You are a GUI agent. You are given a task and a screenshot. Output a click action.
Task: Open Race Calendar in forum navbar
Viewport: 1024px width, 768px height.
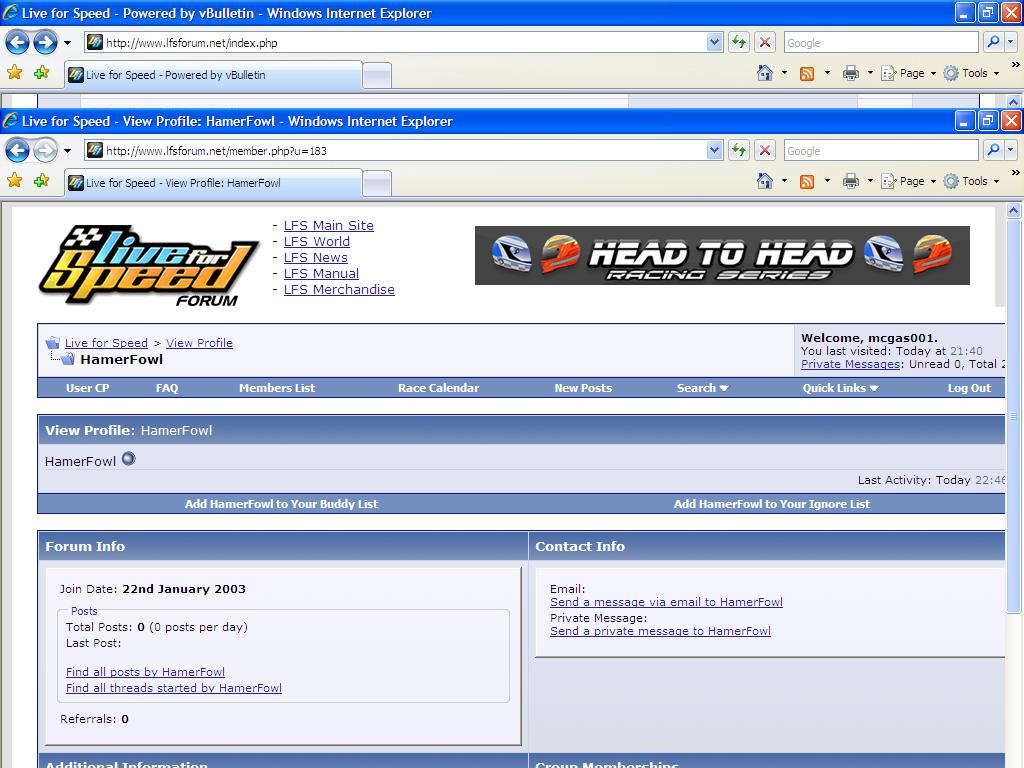(x=439, y=388)
